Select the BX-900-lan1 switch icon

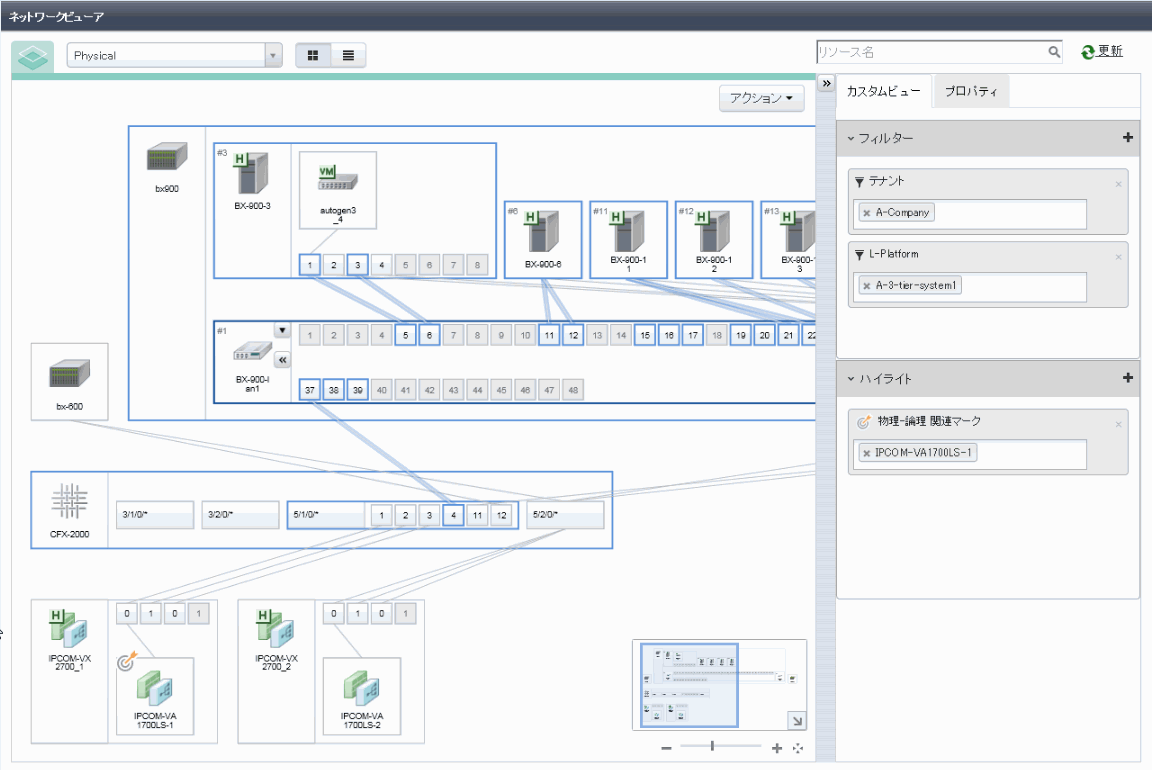252,352
